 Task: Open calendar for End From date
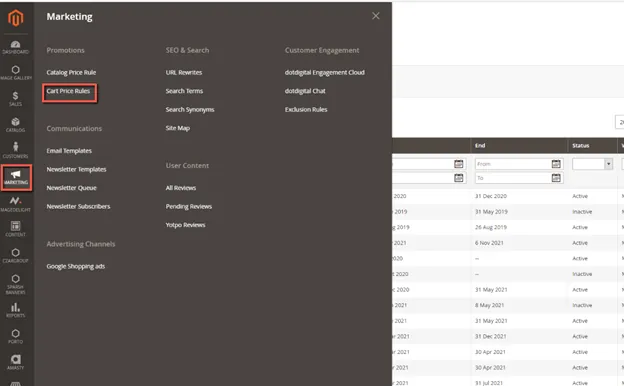(x=556, y=164)
